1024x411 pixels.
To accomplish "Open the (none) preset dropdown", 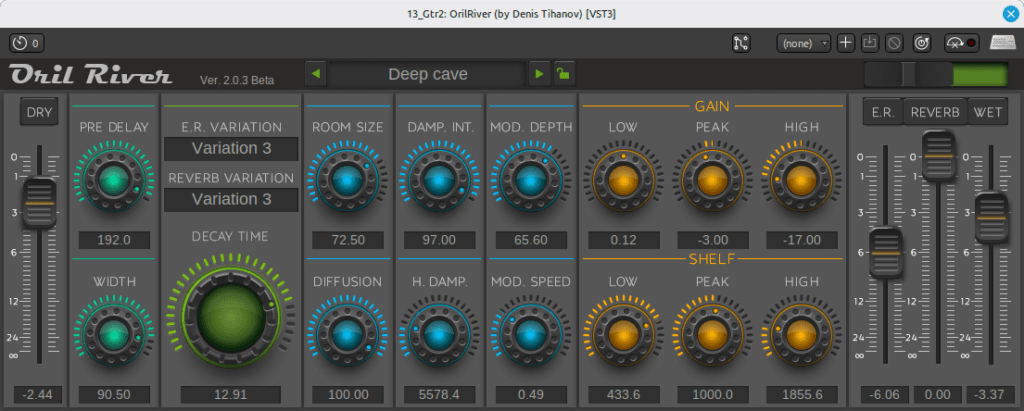I will (804, 43).
